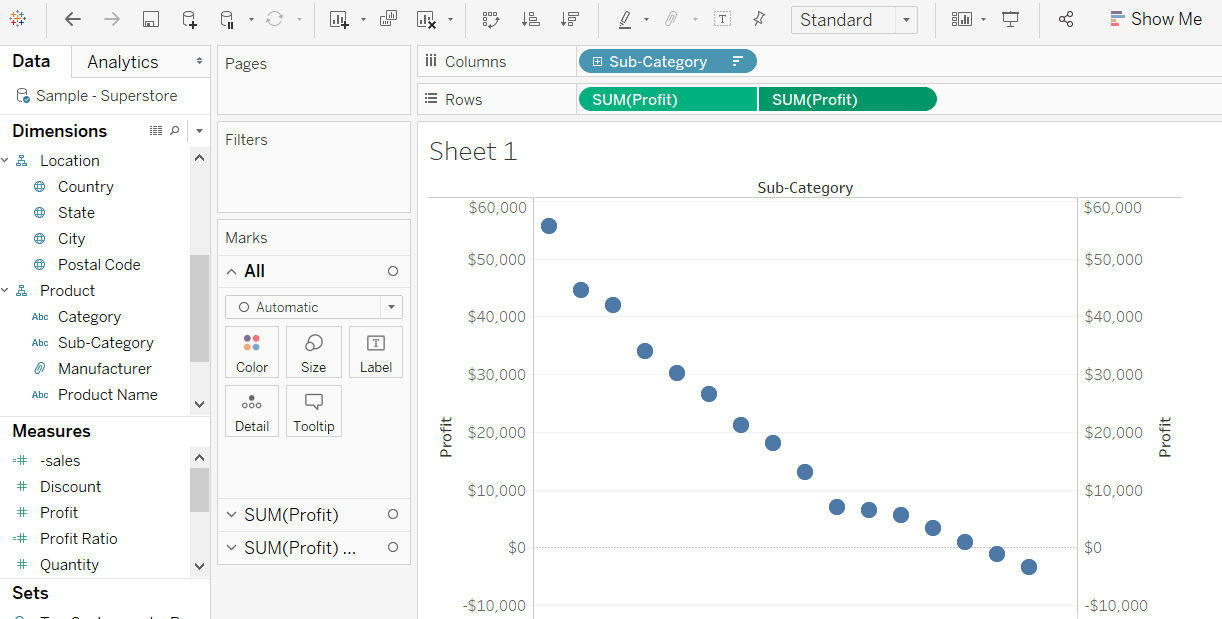Screen dimensions: 1222x619
Task: Click the highlight pen icon
Action: point(625,19)
